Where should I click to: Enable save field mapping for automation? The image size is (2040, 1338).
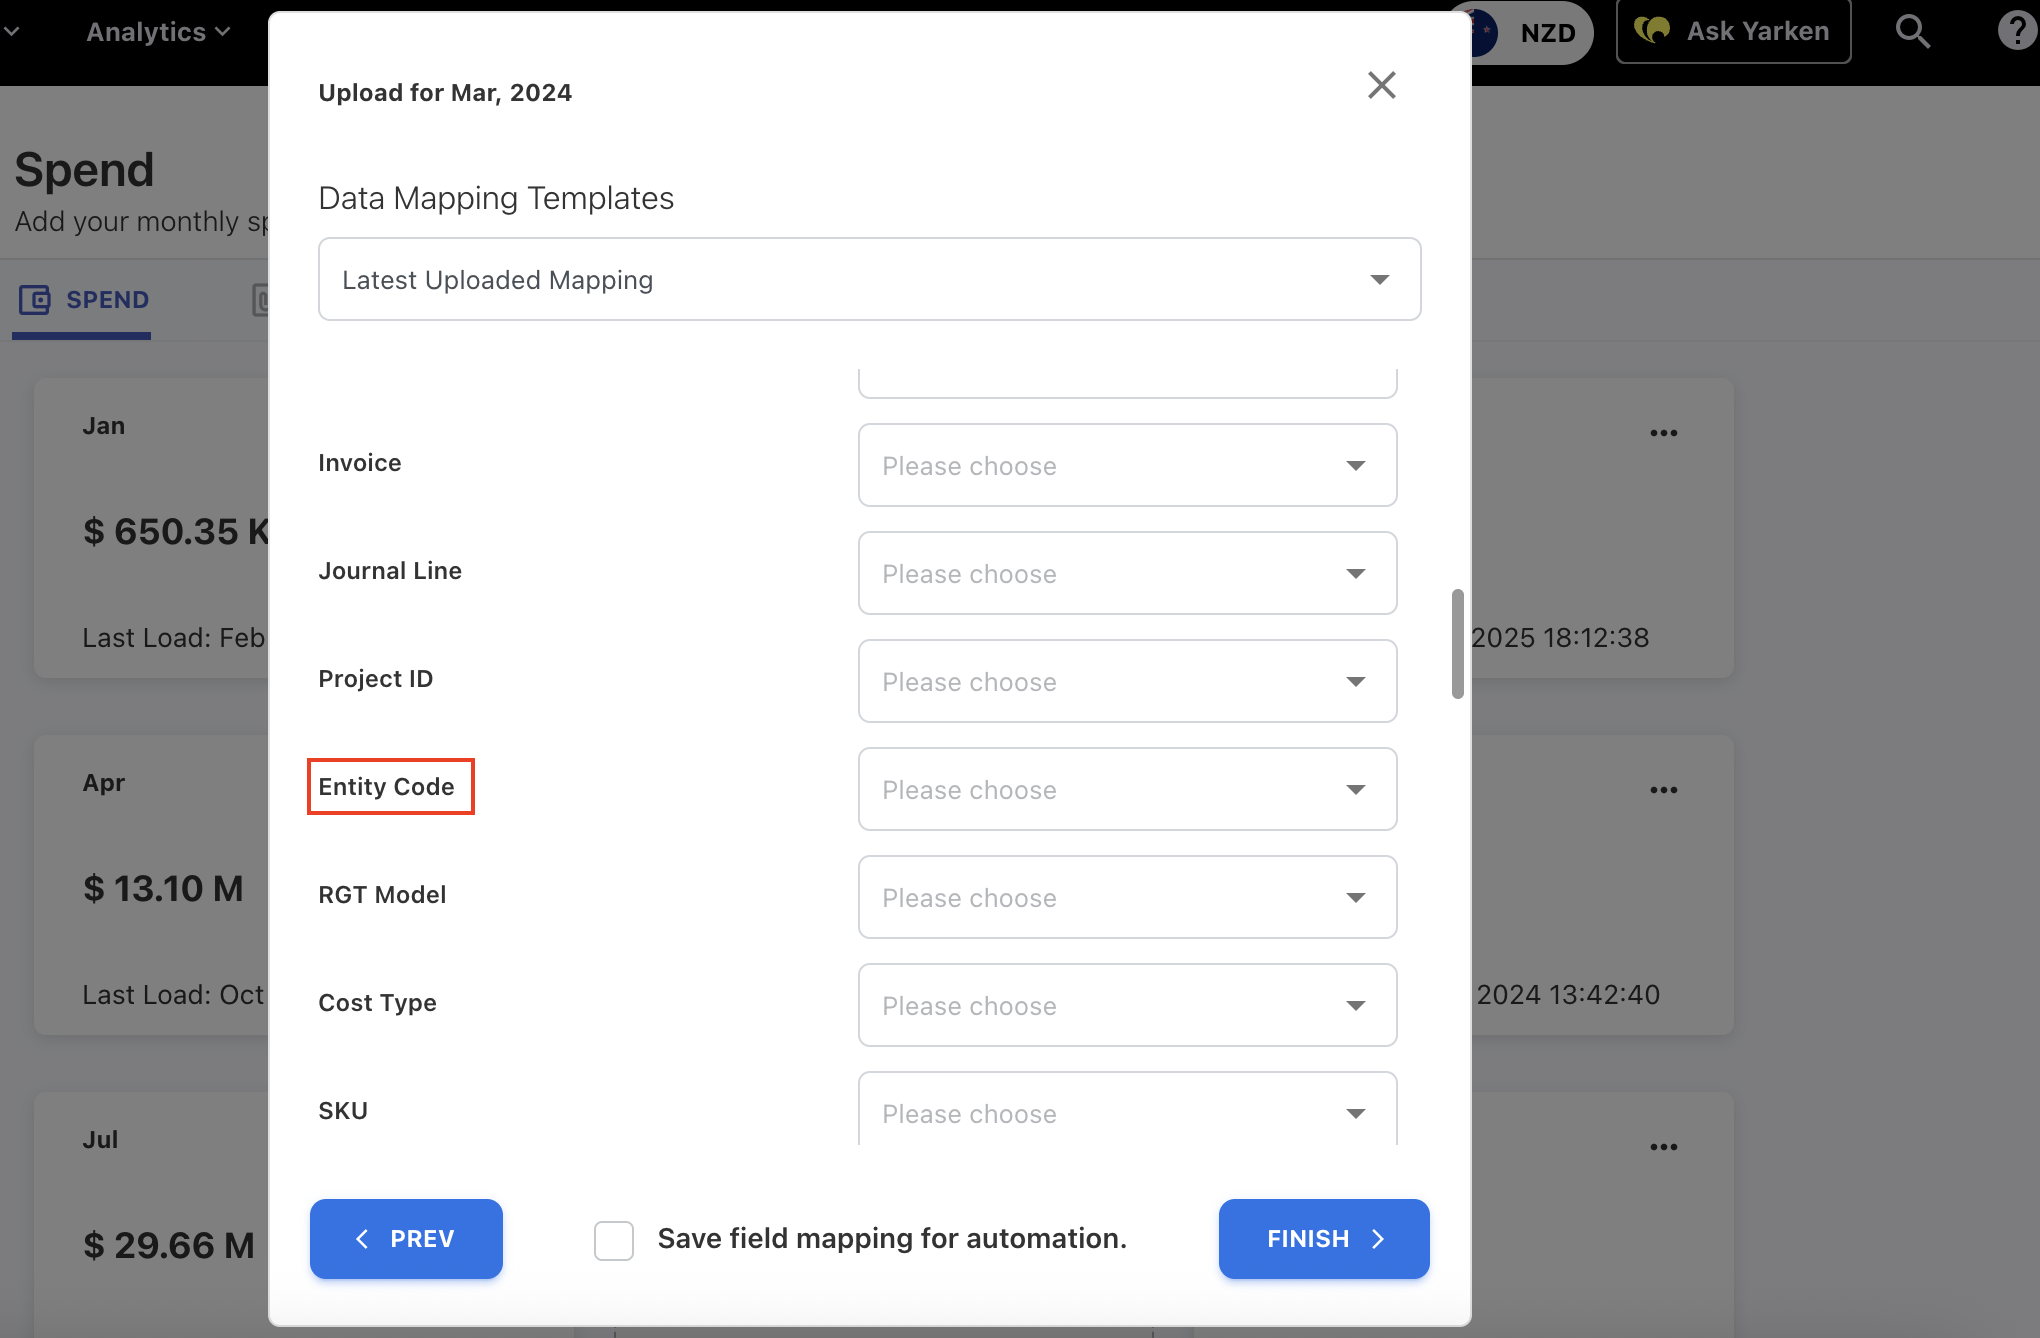click(x=614, y=1240)
